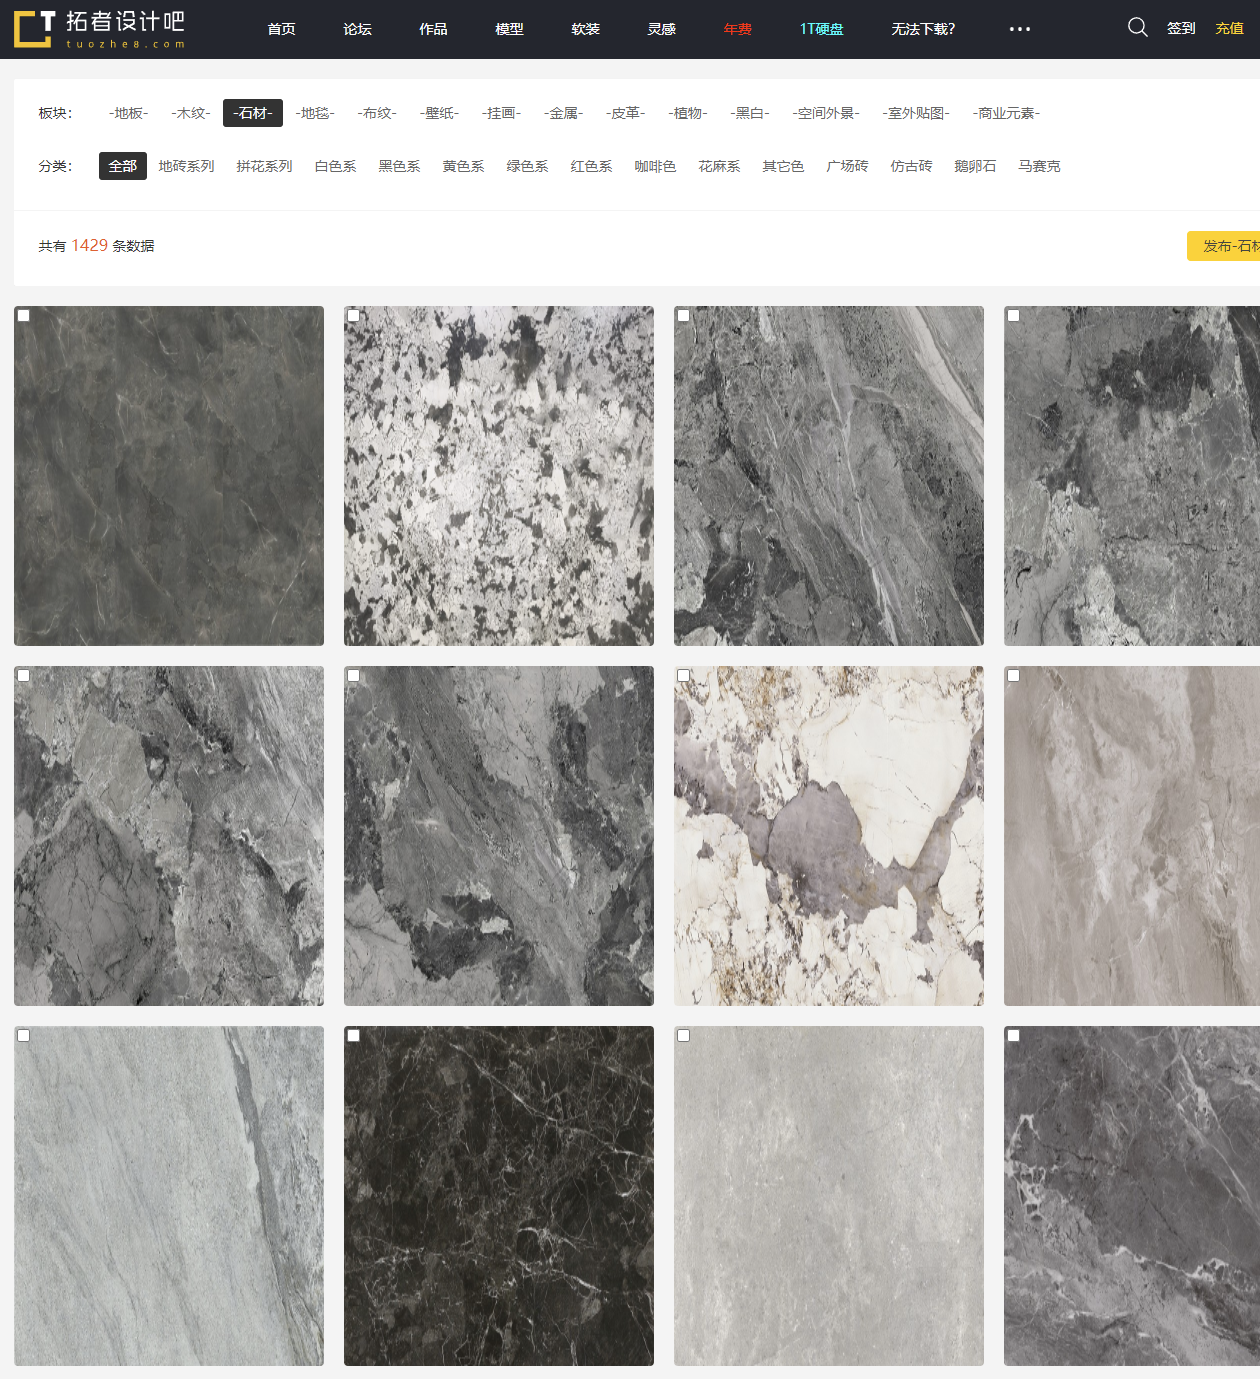
Task: Select checkbox on white and purple marble
Action: coord(684,676)
